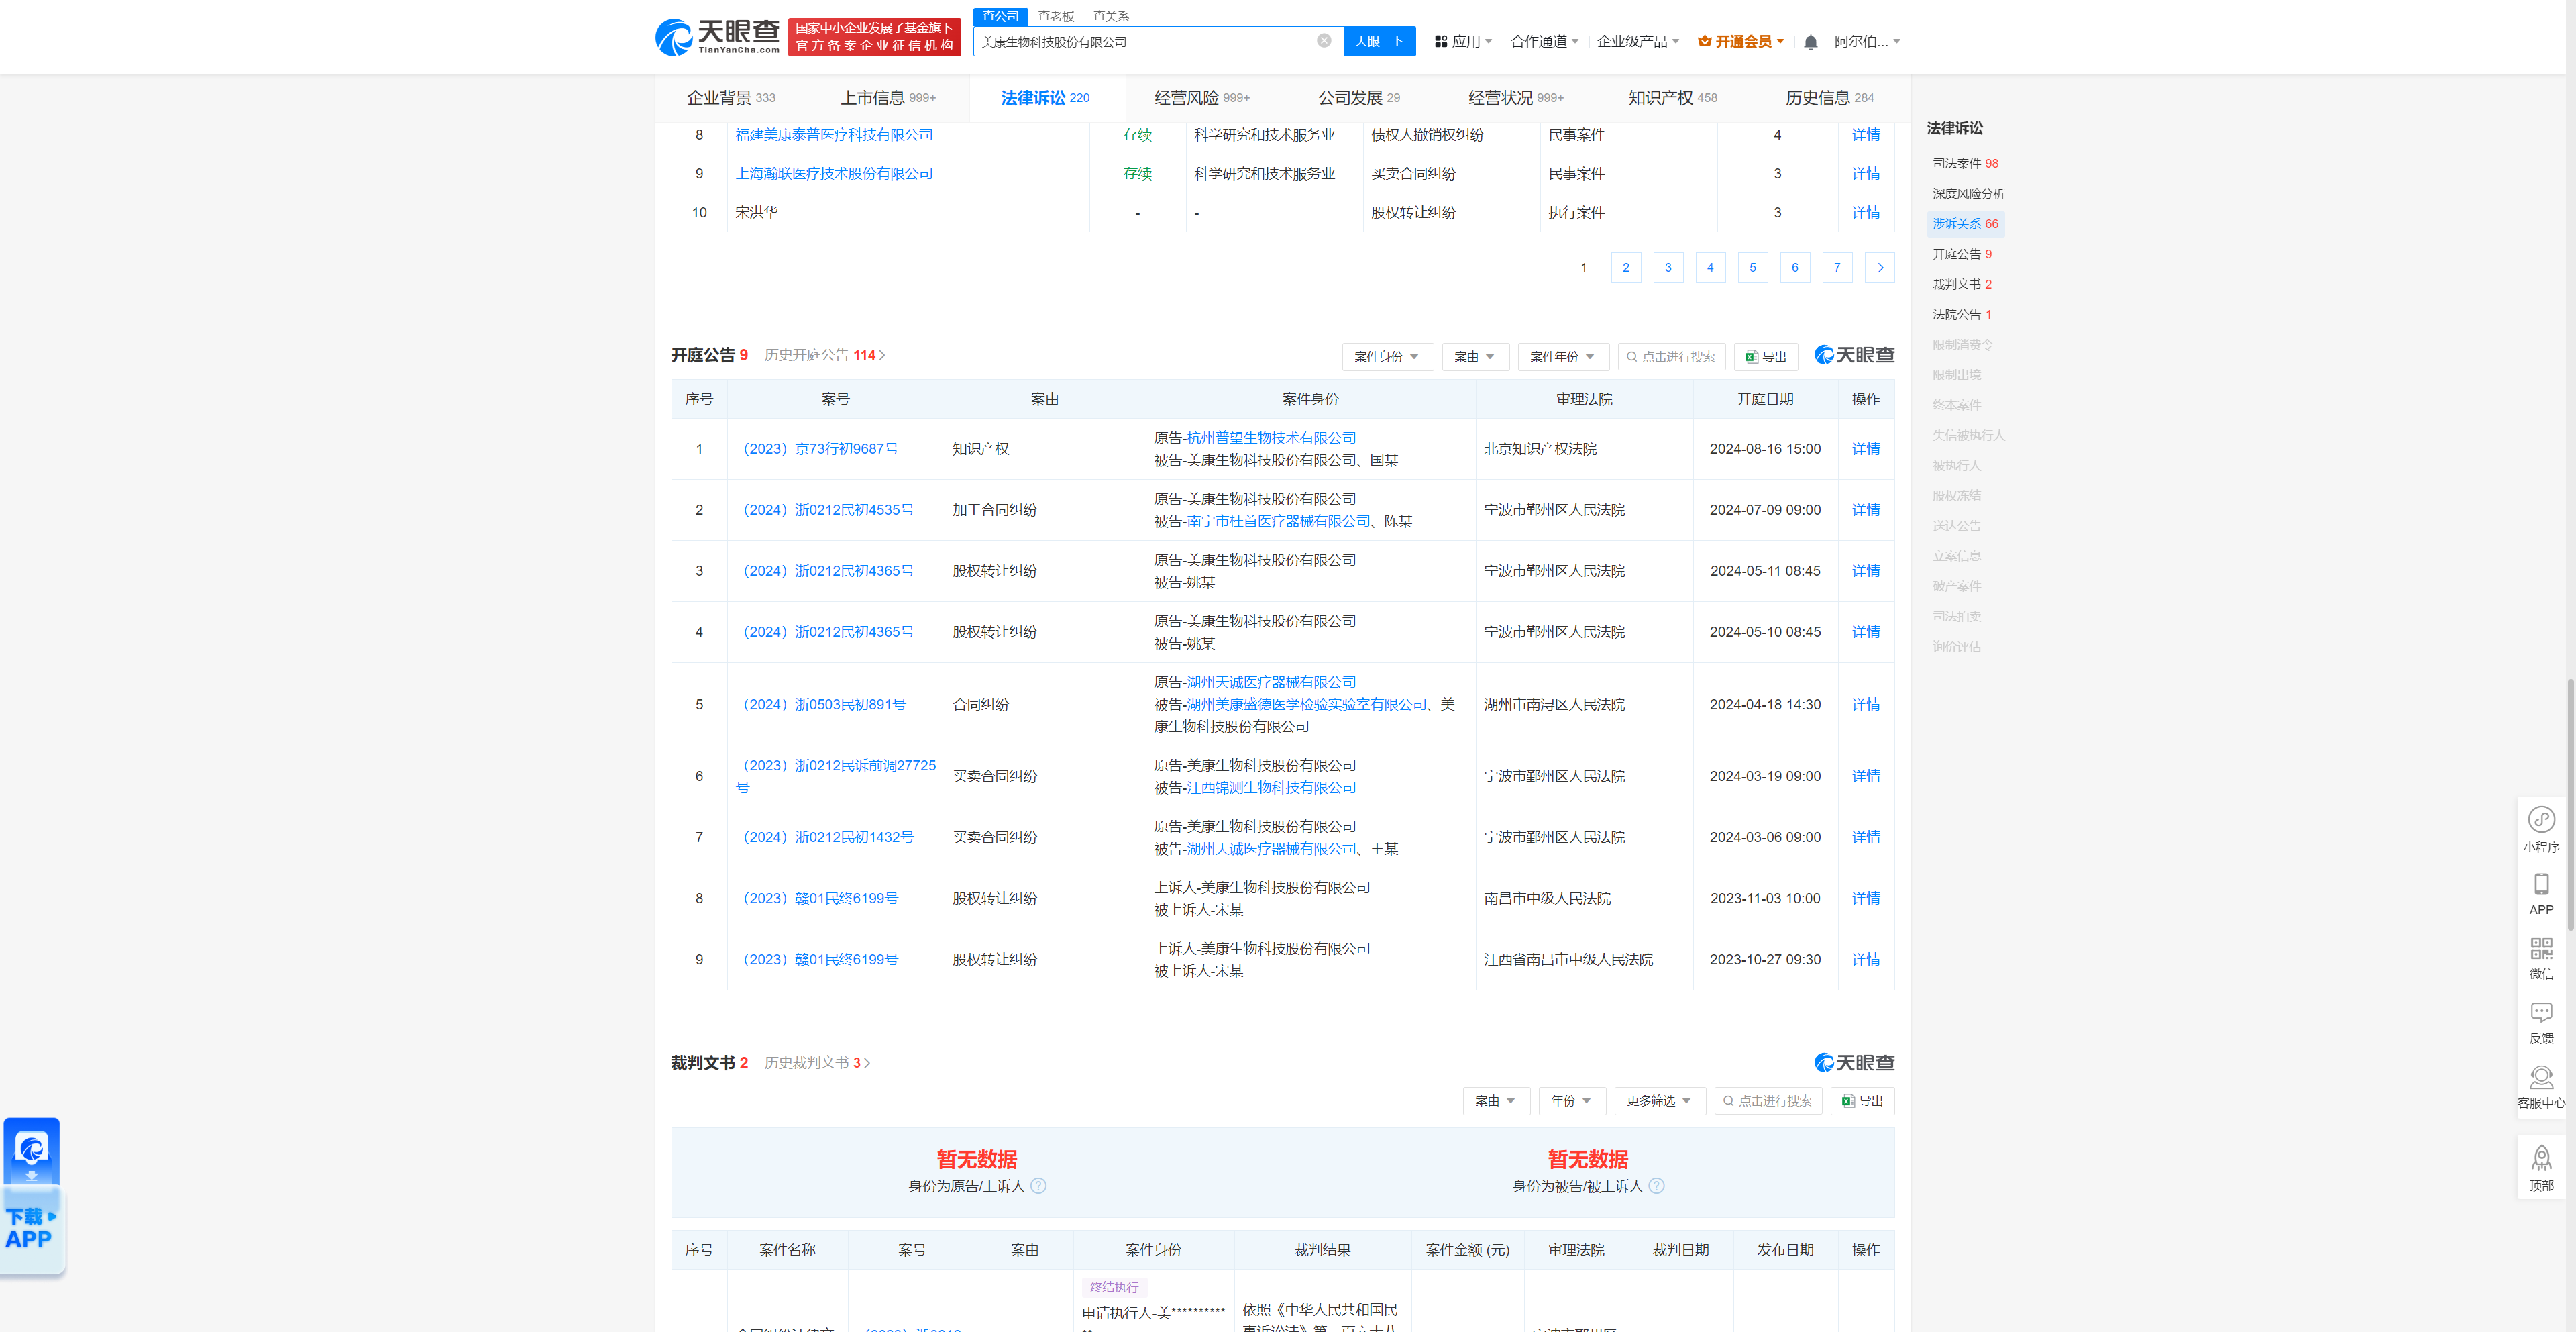Select the 查关系 search tab
2576x1332 pixels.
coord(1110,16)
